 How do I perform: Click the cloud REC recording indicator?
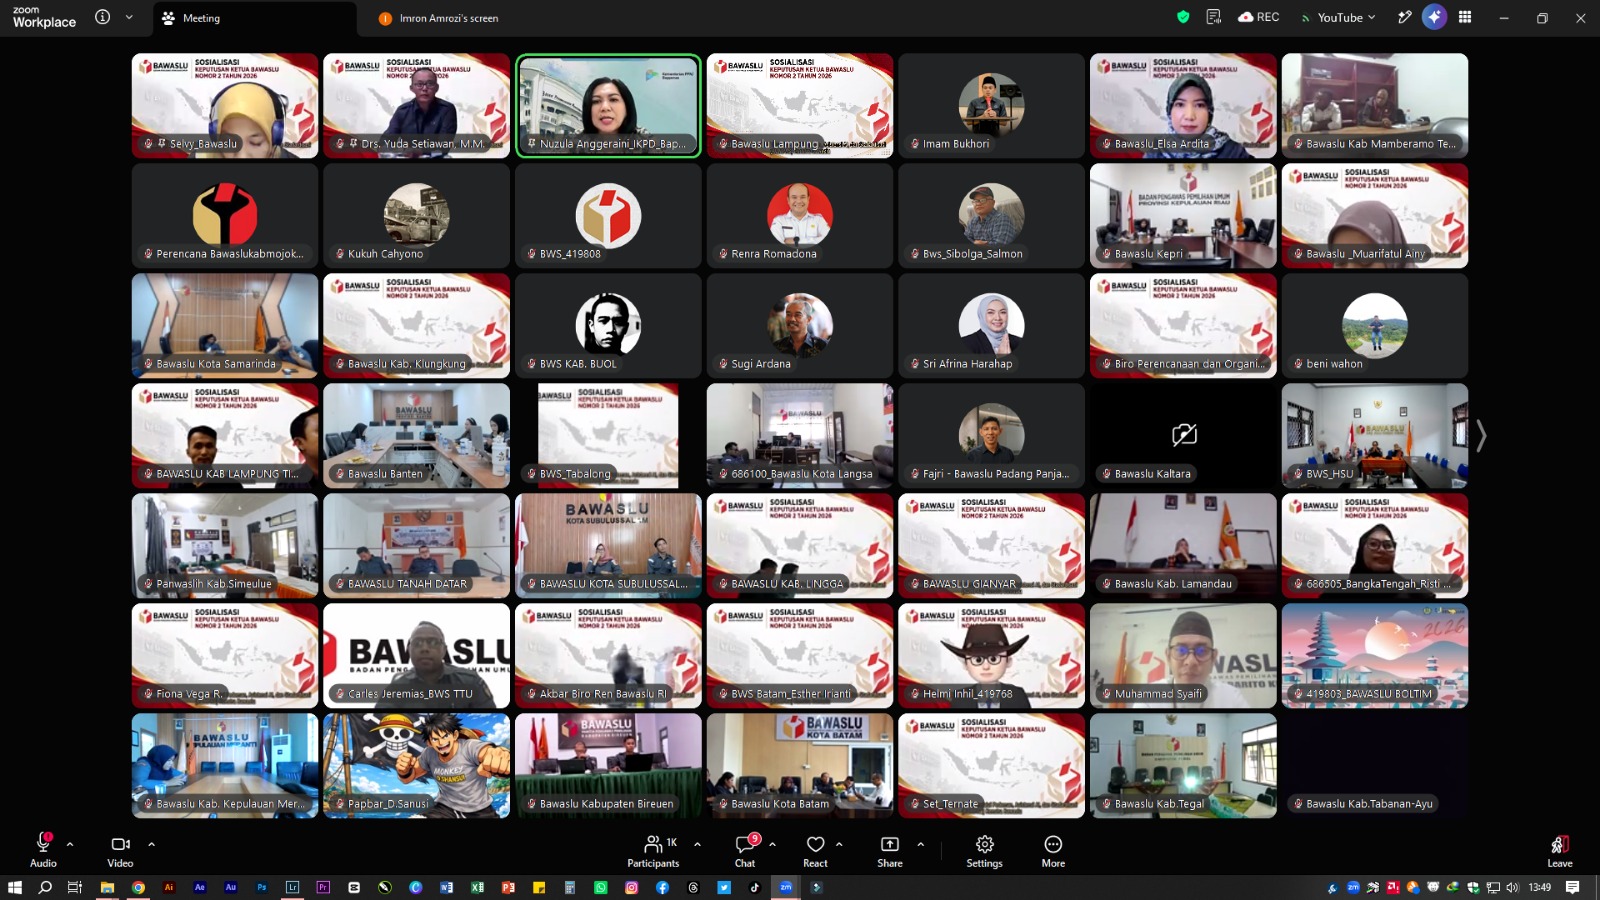(x=1258, y=17)
